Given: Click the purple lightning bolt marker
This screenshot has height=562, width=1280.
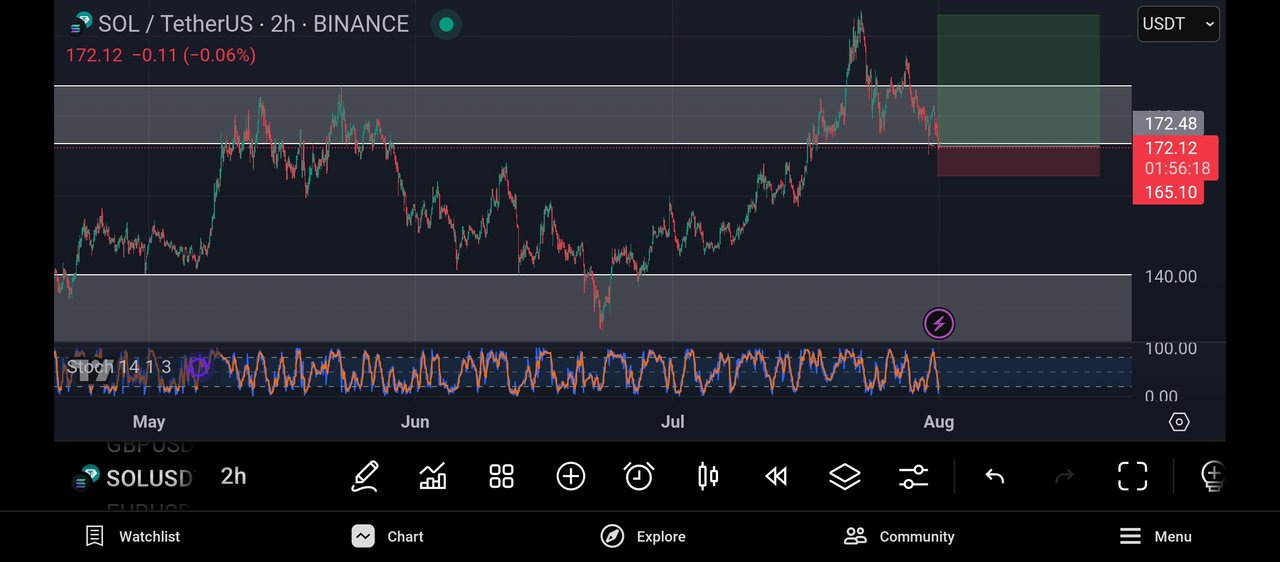Looking at the screenshot, I should (x=939, y=324).
